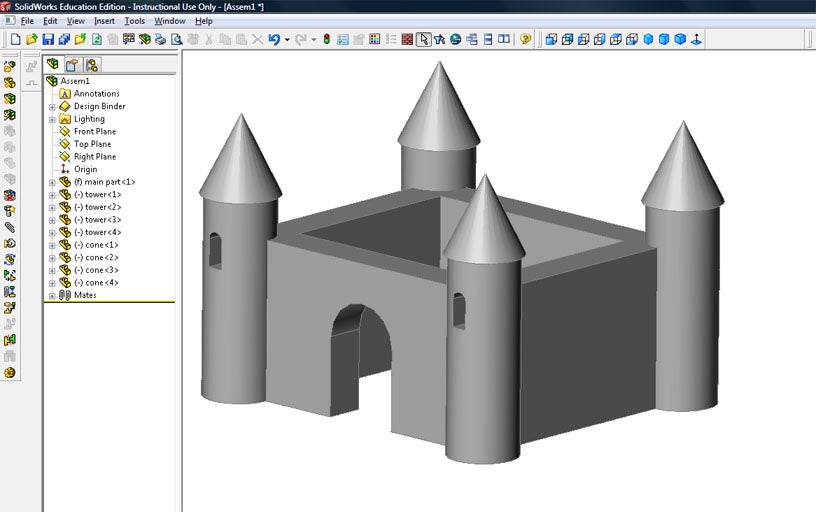Click the Select arrow cursor tool
This screenshot has height=512, width=816.
424,39
